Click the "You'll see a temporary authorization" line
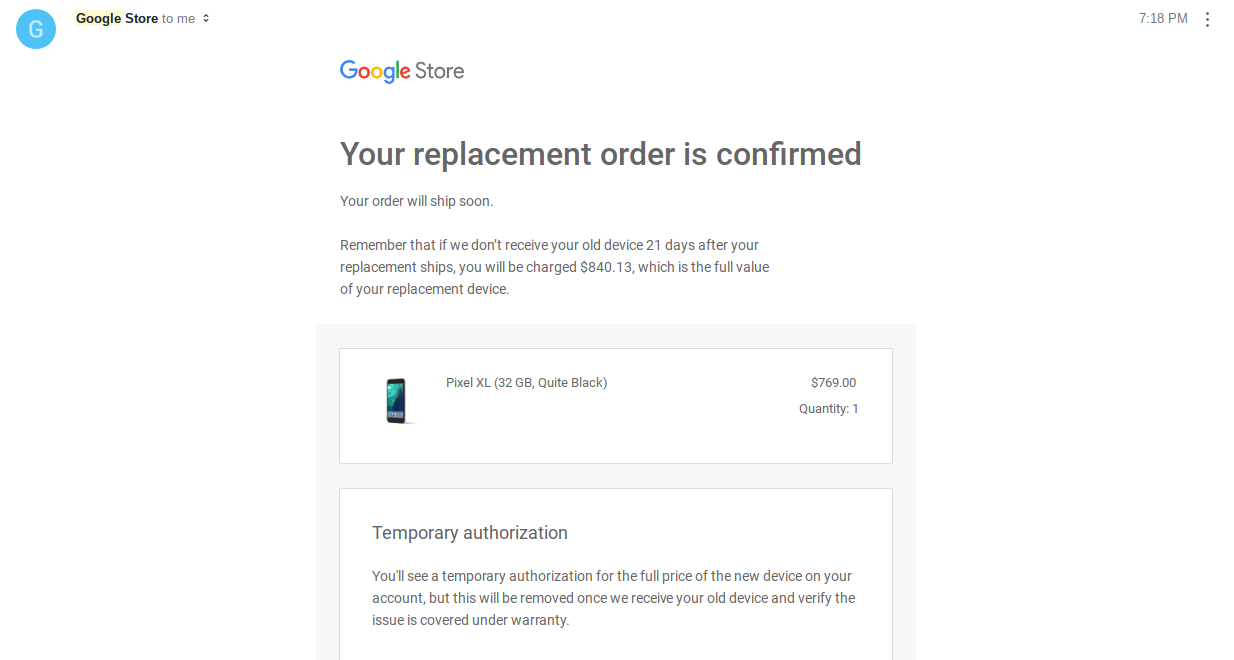Viewport: 1234px width, 660px height. click(x=611, y=576)
